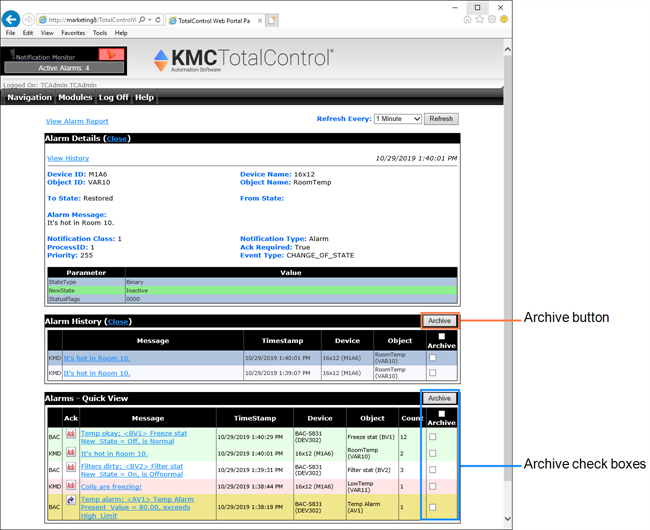The width and height of the screenshot is (650, 530).
Task: Click Log Off in the portal bar
Action: pyautogui.click(x=114, y=97)
